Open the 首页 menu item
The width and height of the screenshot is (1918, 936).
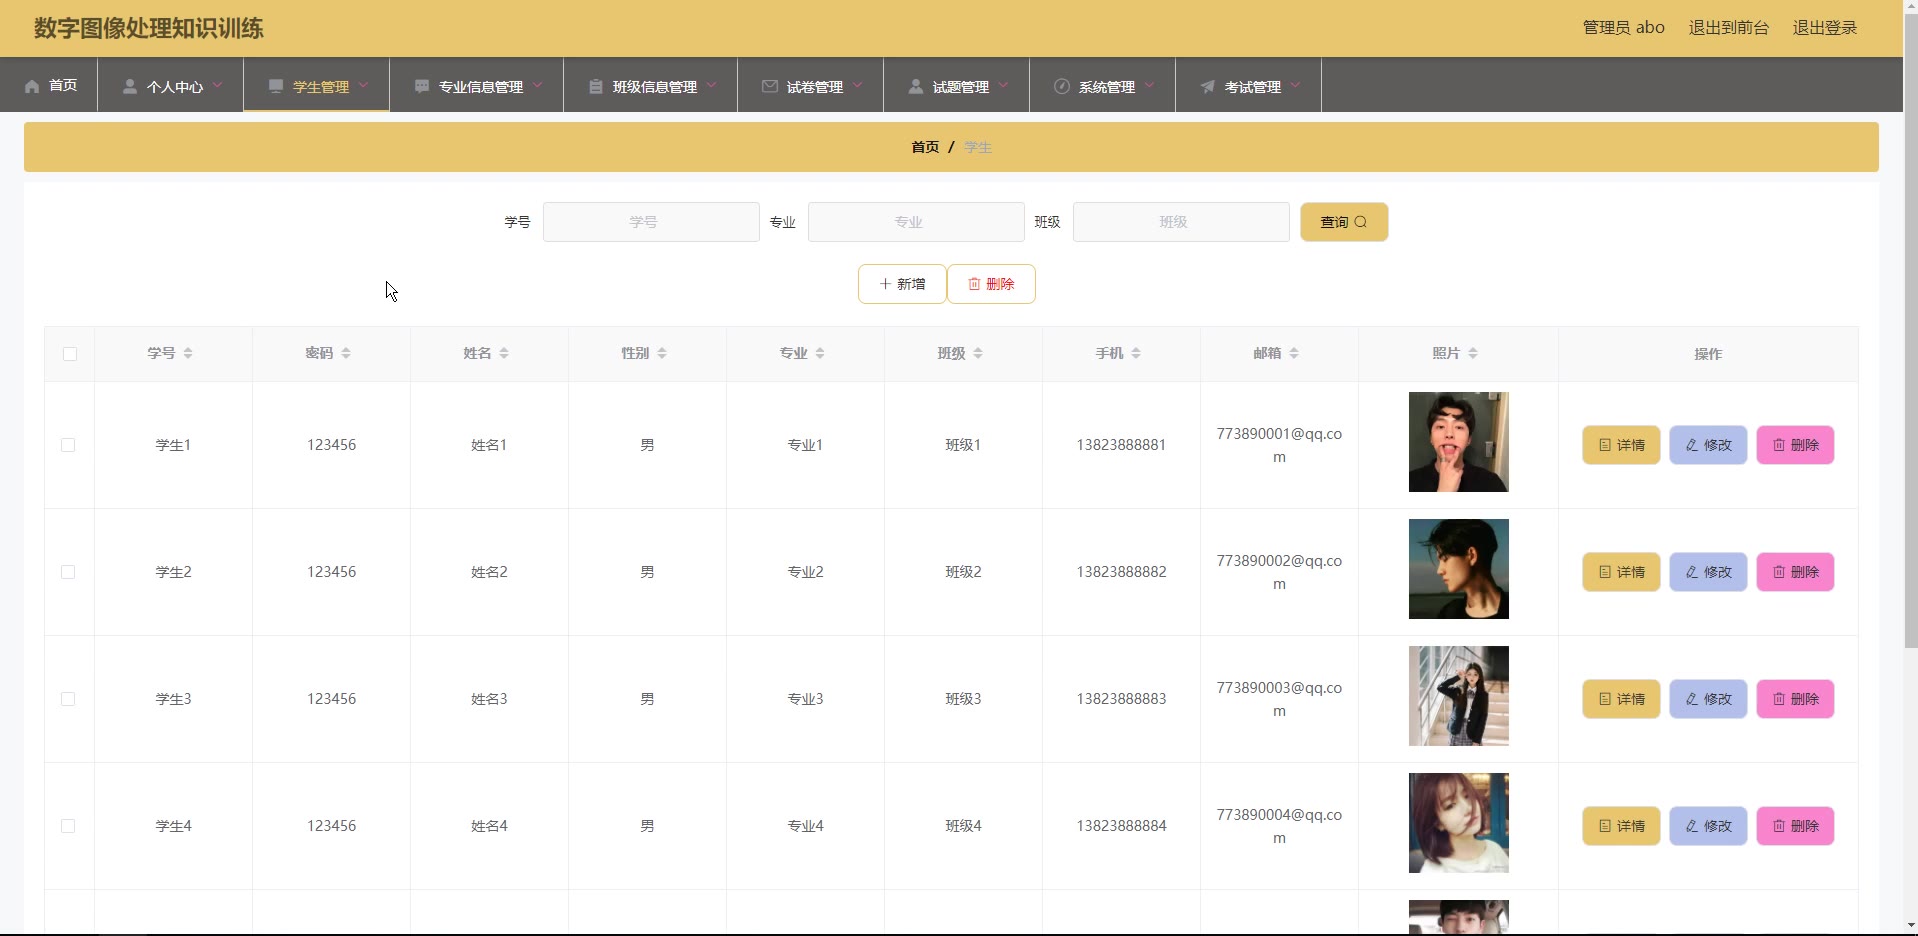tap(49, 85)
